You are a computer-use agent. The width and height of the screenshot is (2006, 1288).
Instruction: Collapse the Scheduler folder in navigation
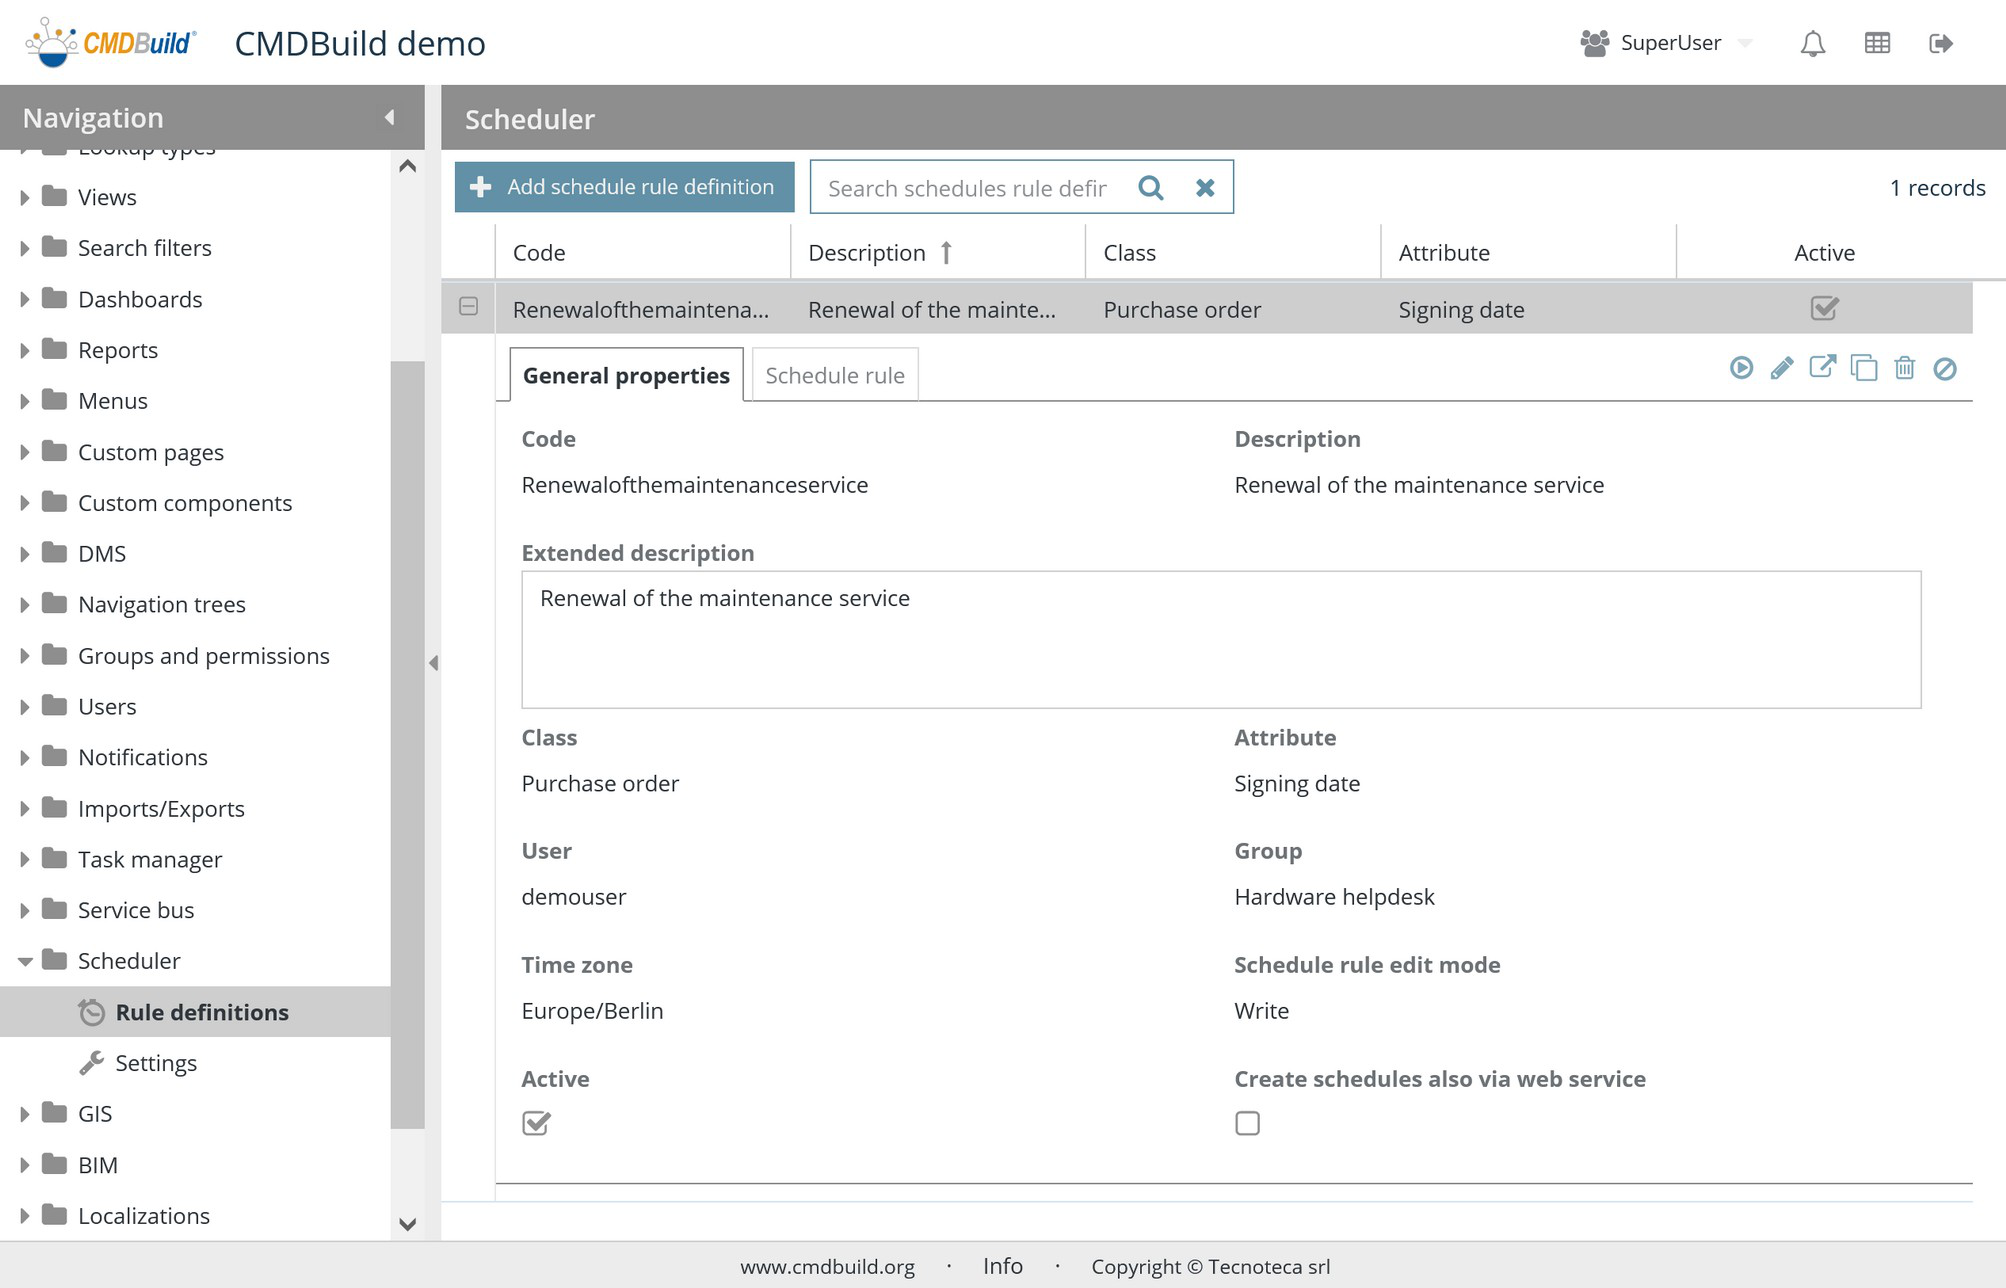click(25, 961)
